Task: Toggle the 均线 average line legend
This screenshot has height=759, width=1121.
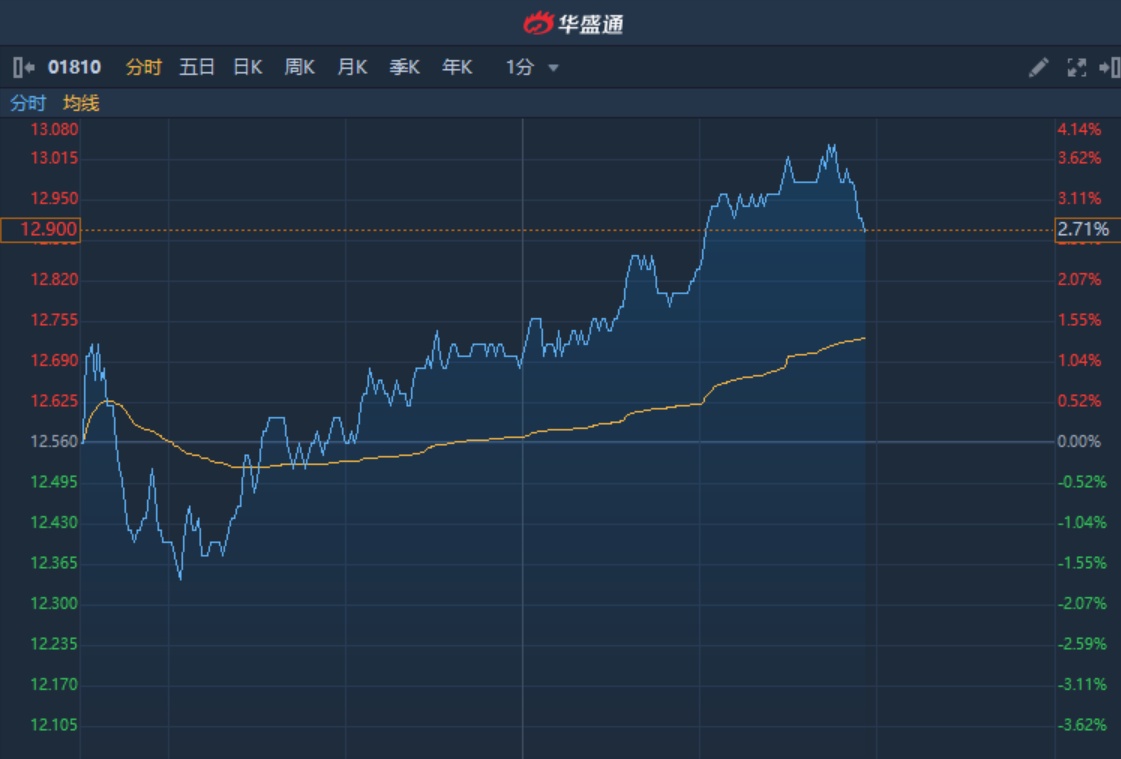Action: point(81,103)
